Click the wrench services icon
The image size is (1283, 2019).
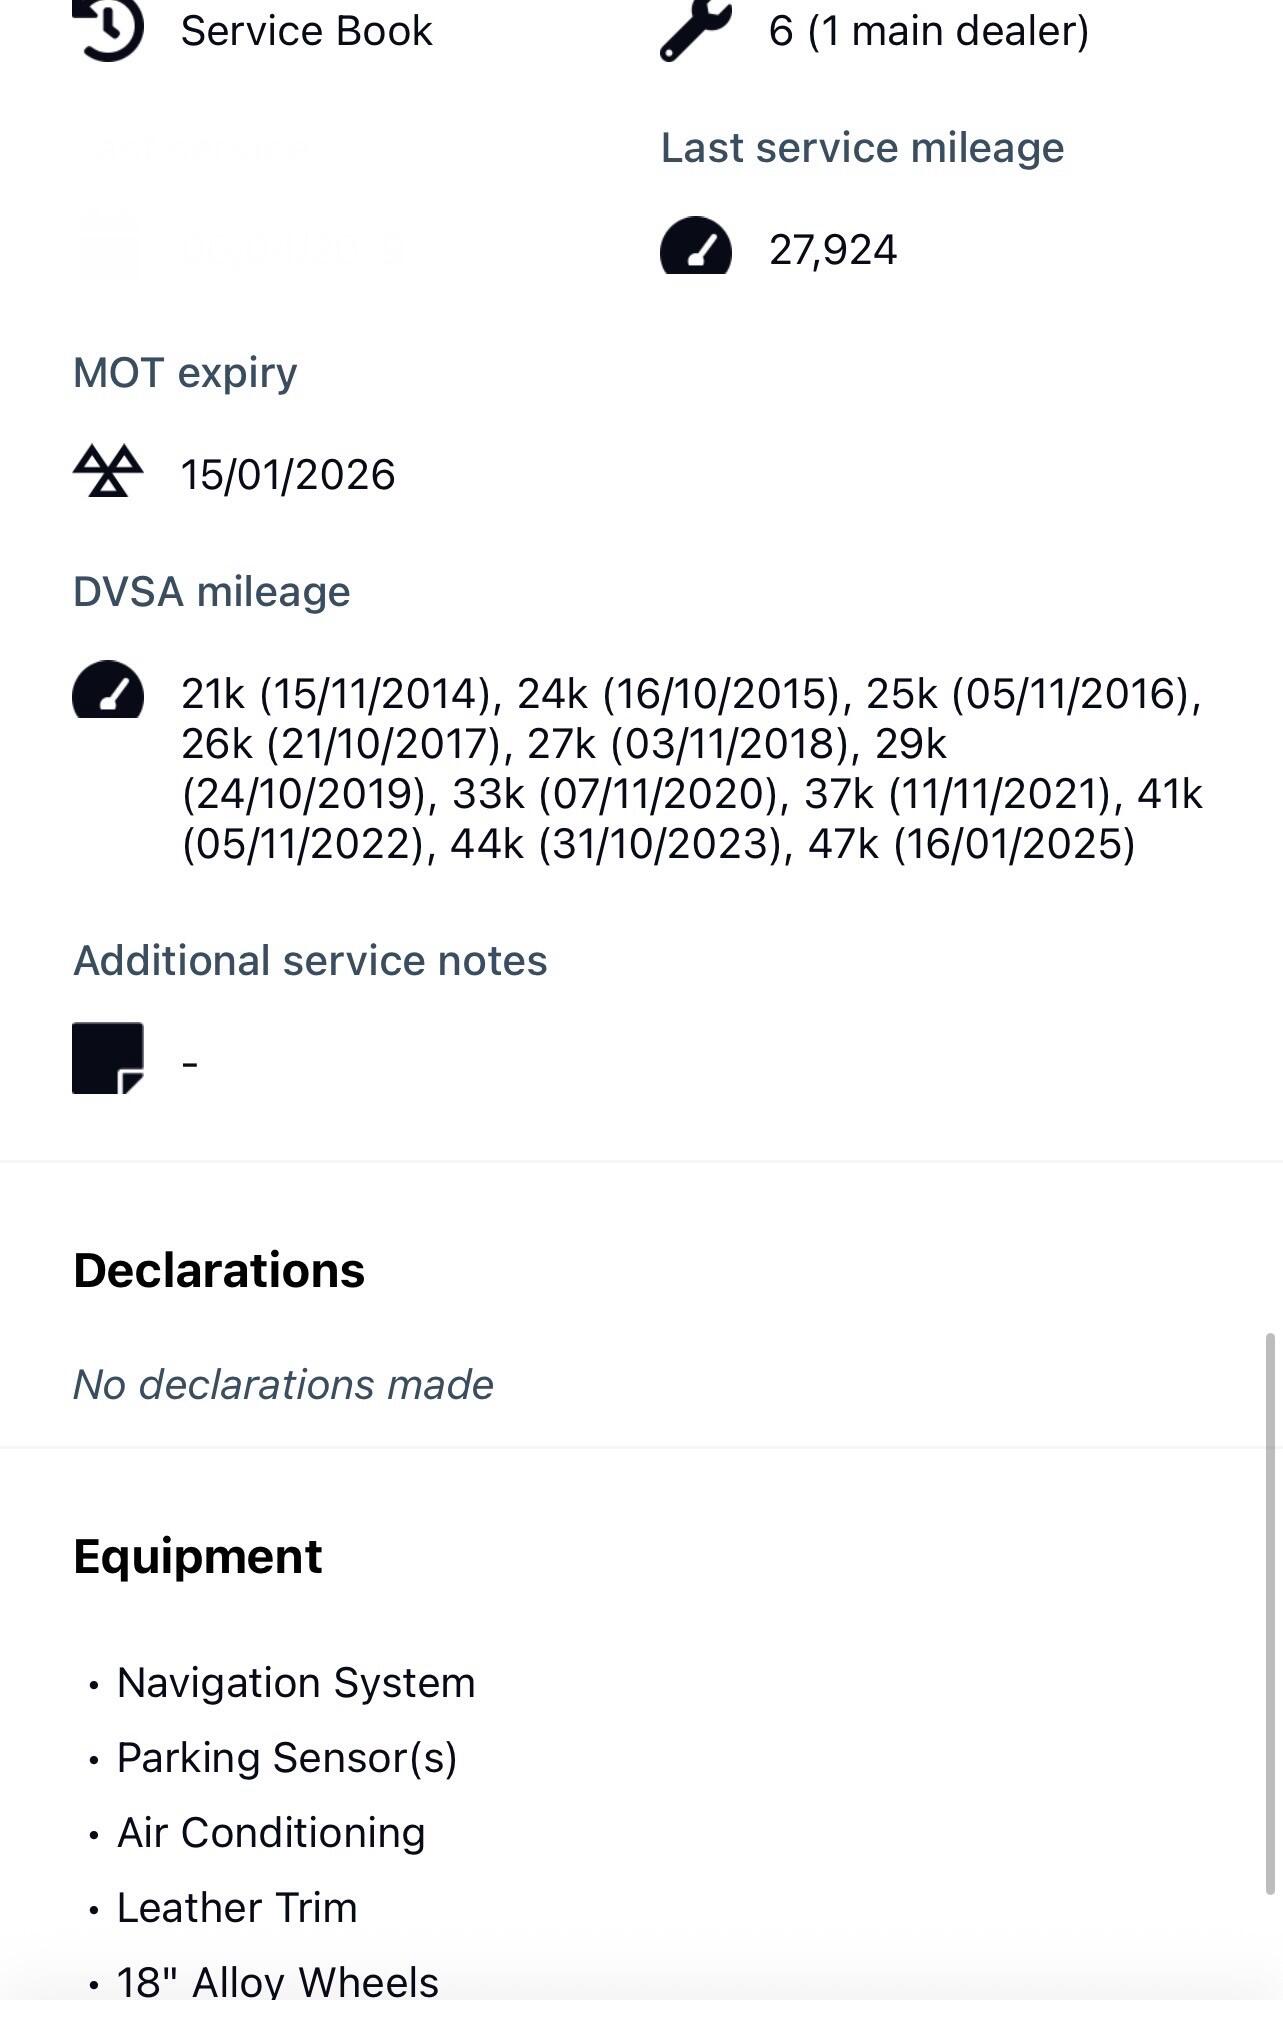point(695,30)
